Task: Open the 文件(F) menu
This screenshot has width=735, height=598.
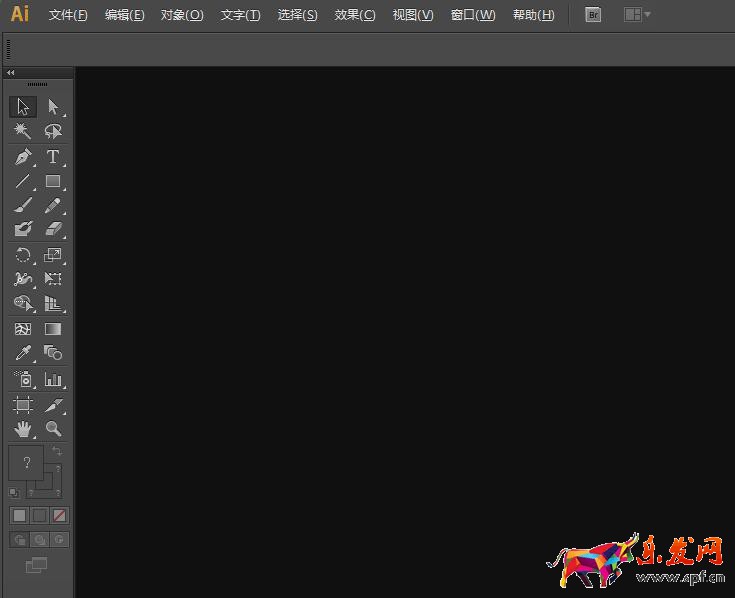Action: click(x=68, y=15)
